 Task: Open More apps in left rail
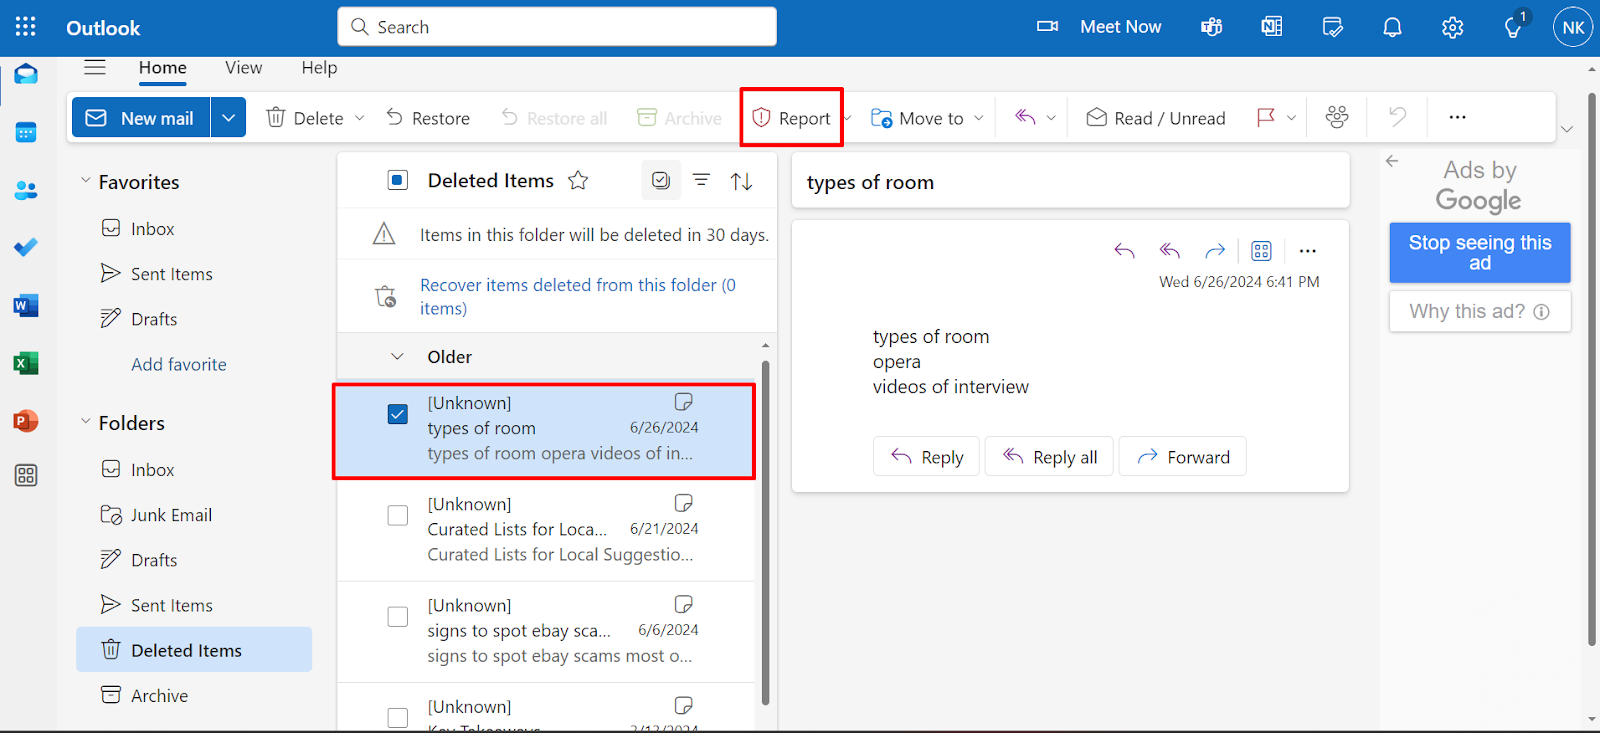pos(26,475)
